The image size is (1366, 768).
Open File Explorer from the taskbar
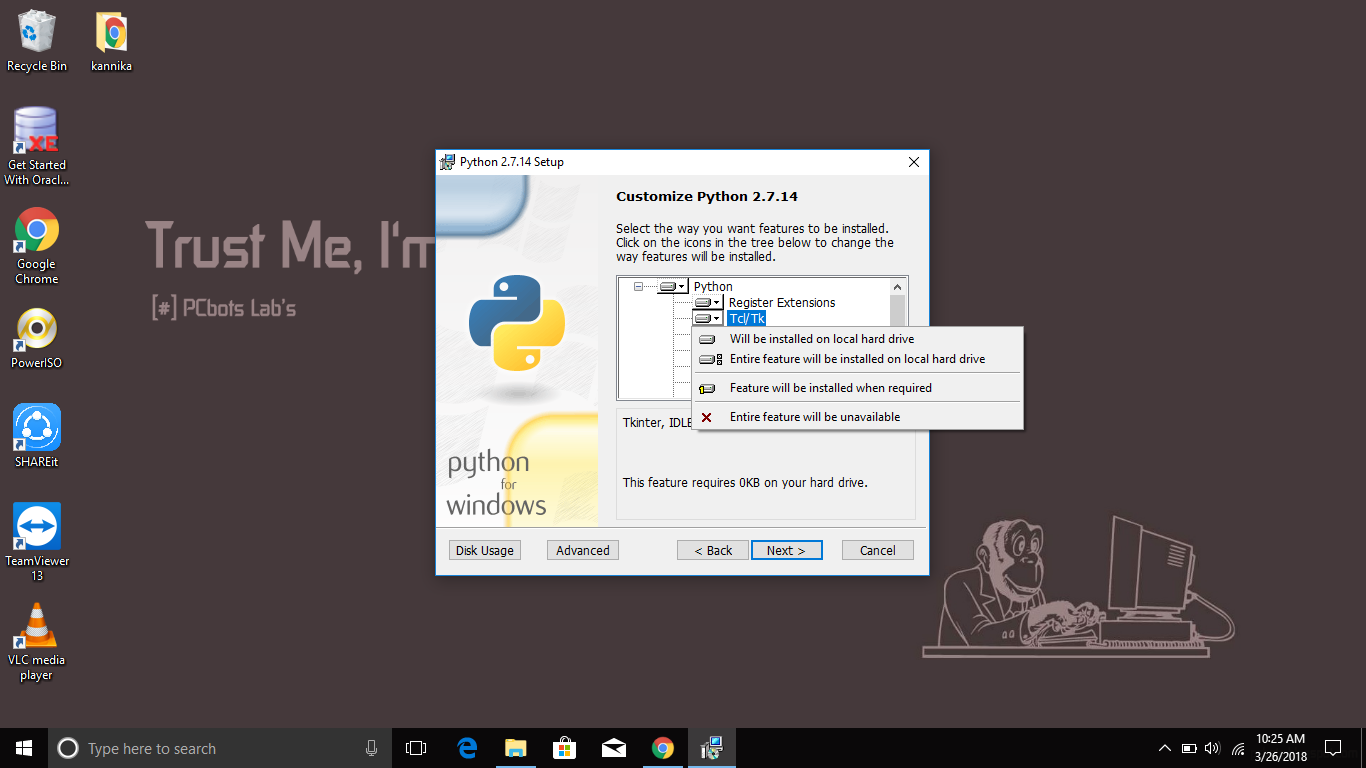tap(516, 748)
